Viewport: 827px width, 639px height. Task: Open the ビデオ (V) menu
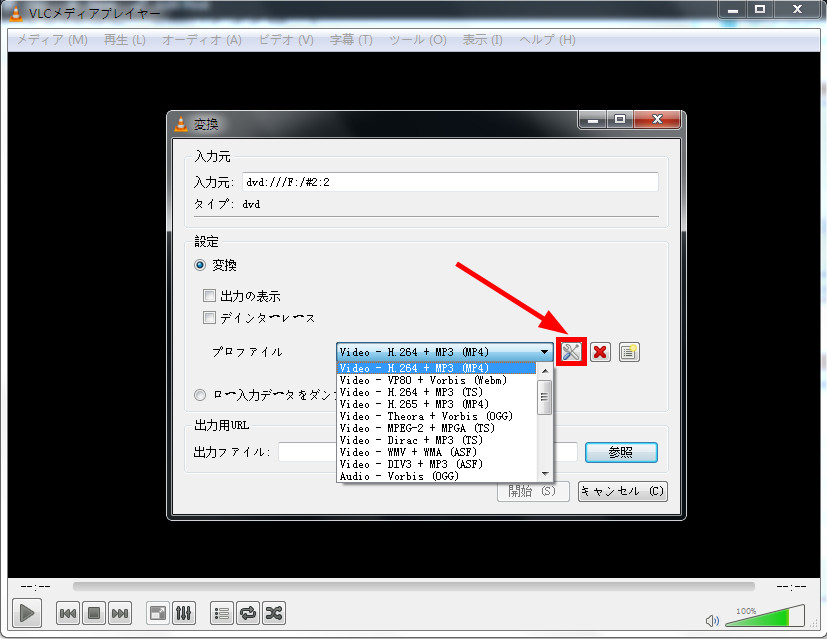(x=286, y=40)
